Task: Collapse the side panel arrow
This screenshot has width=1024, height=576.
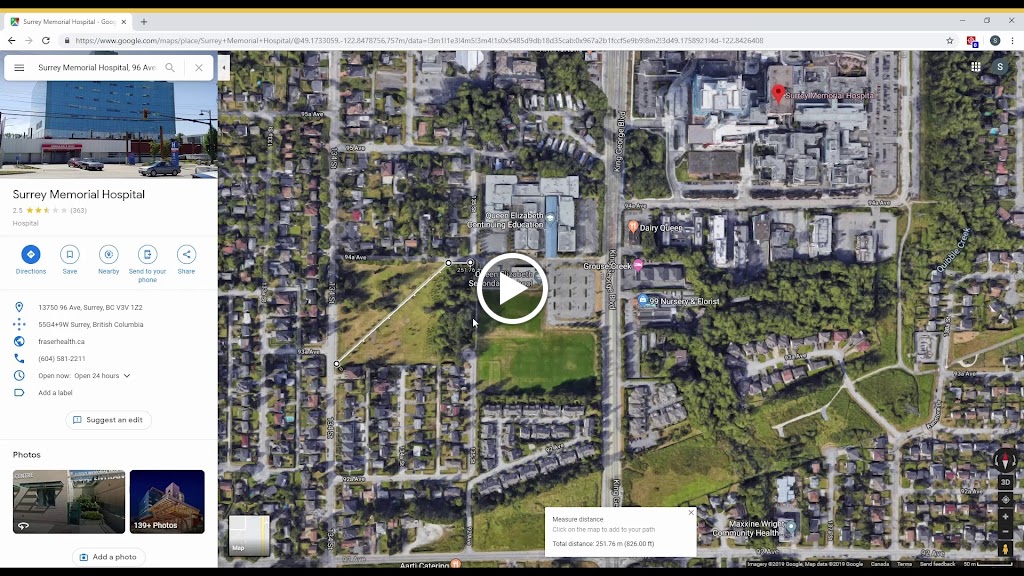Action: click(x=223, y=67)
